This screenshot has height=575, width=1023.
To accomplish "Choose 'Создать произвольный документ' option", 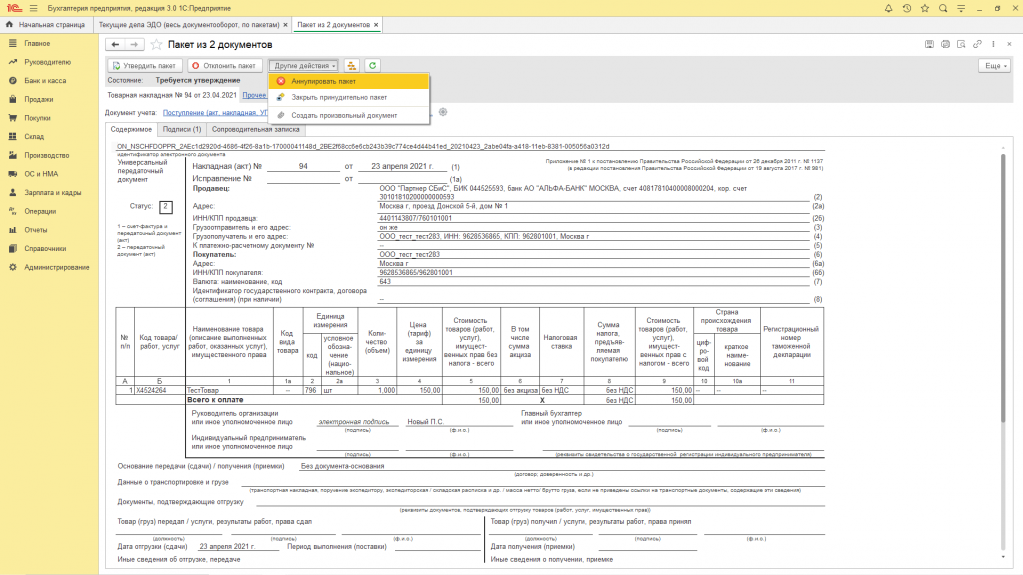I will [344, 115].
